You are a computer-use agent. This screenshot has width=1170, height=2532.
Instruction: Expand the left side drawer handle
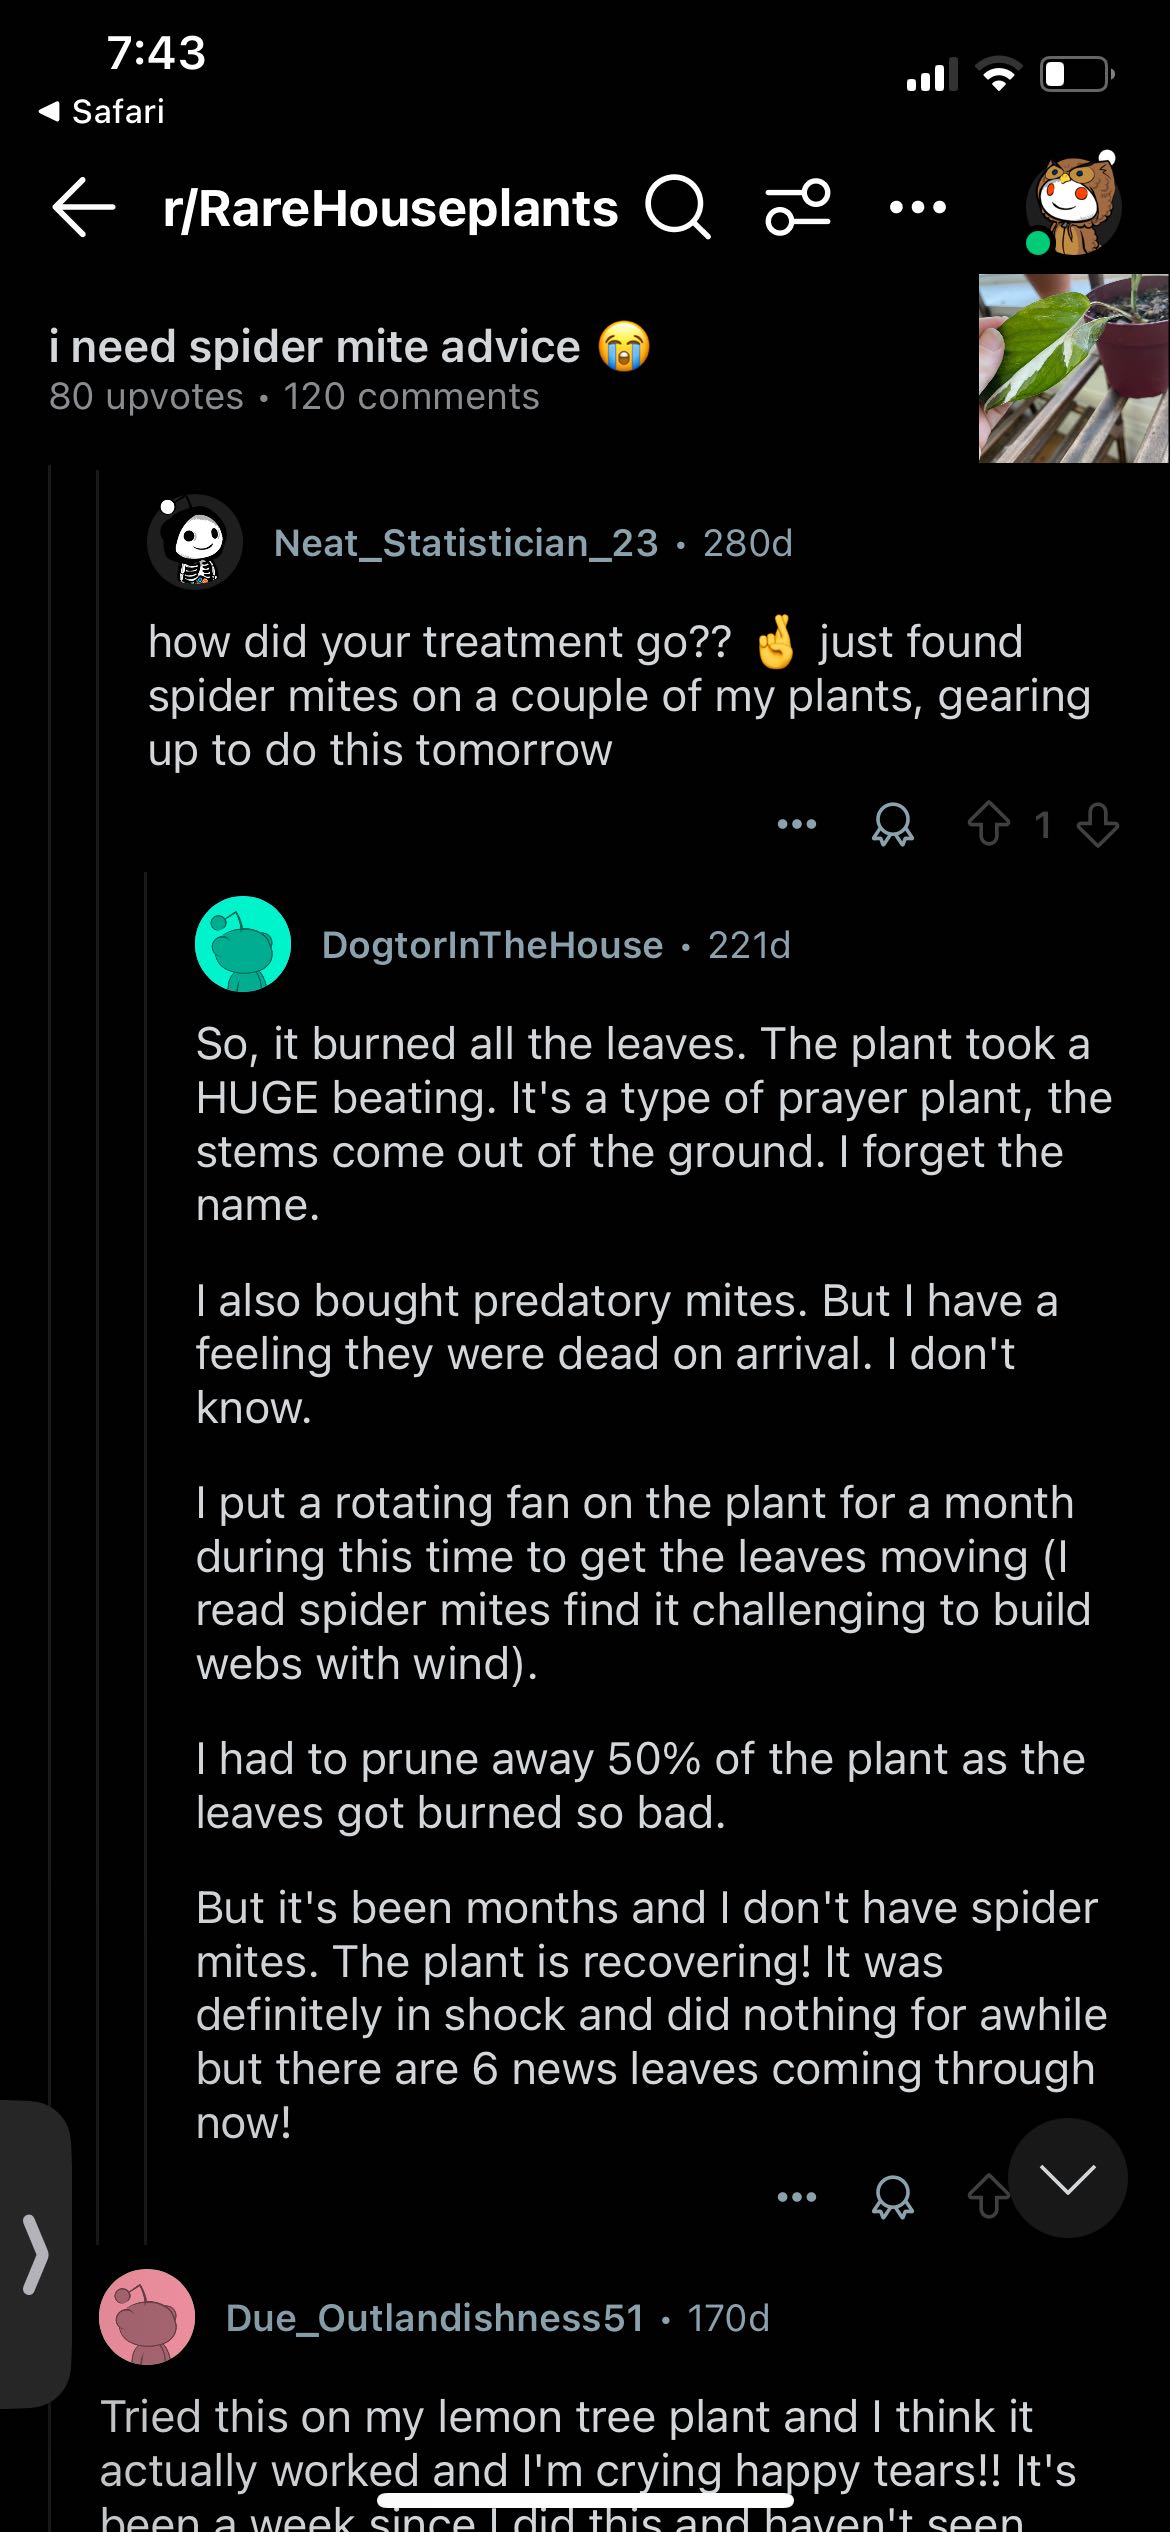click(35, 2254)
